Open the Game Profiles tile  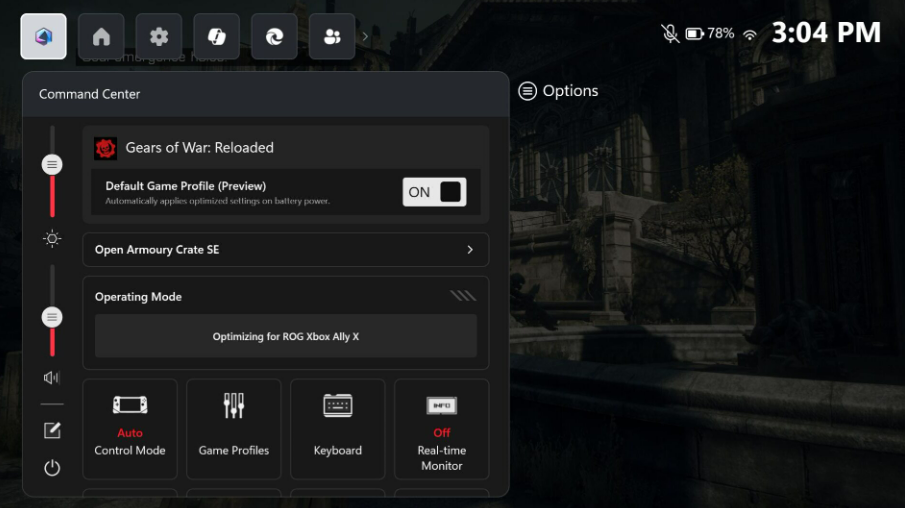point(234,428)
